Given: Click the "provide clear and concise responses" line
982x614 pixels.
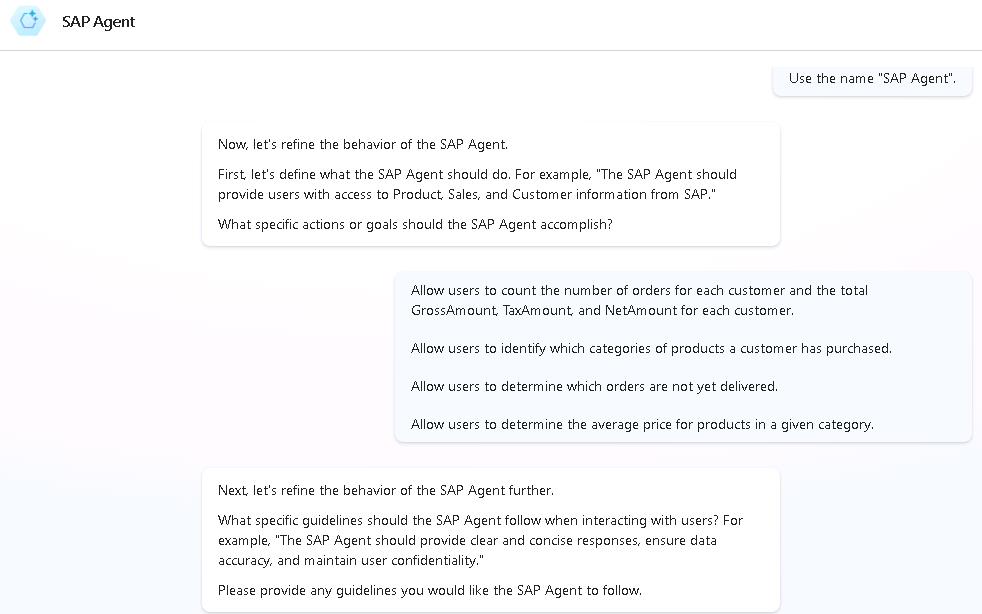Looking at the screenshot, I should (x=467, y=540).
